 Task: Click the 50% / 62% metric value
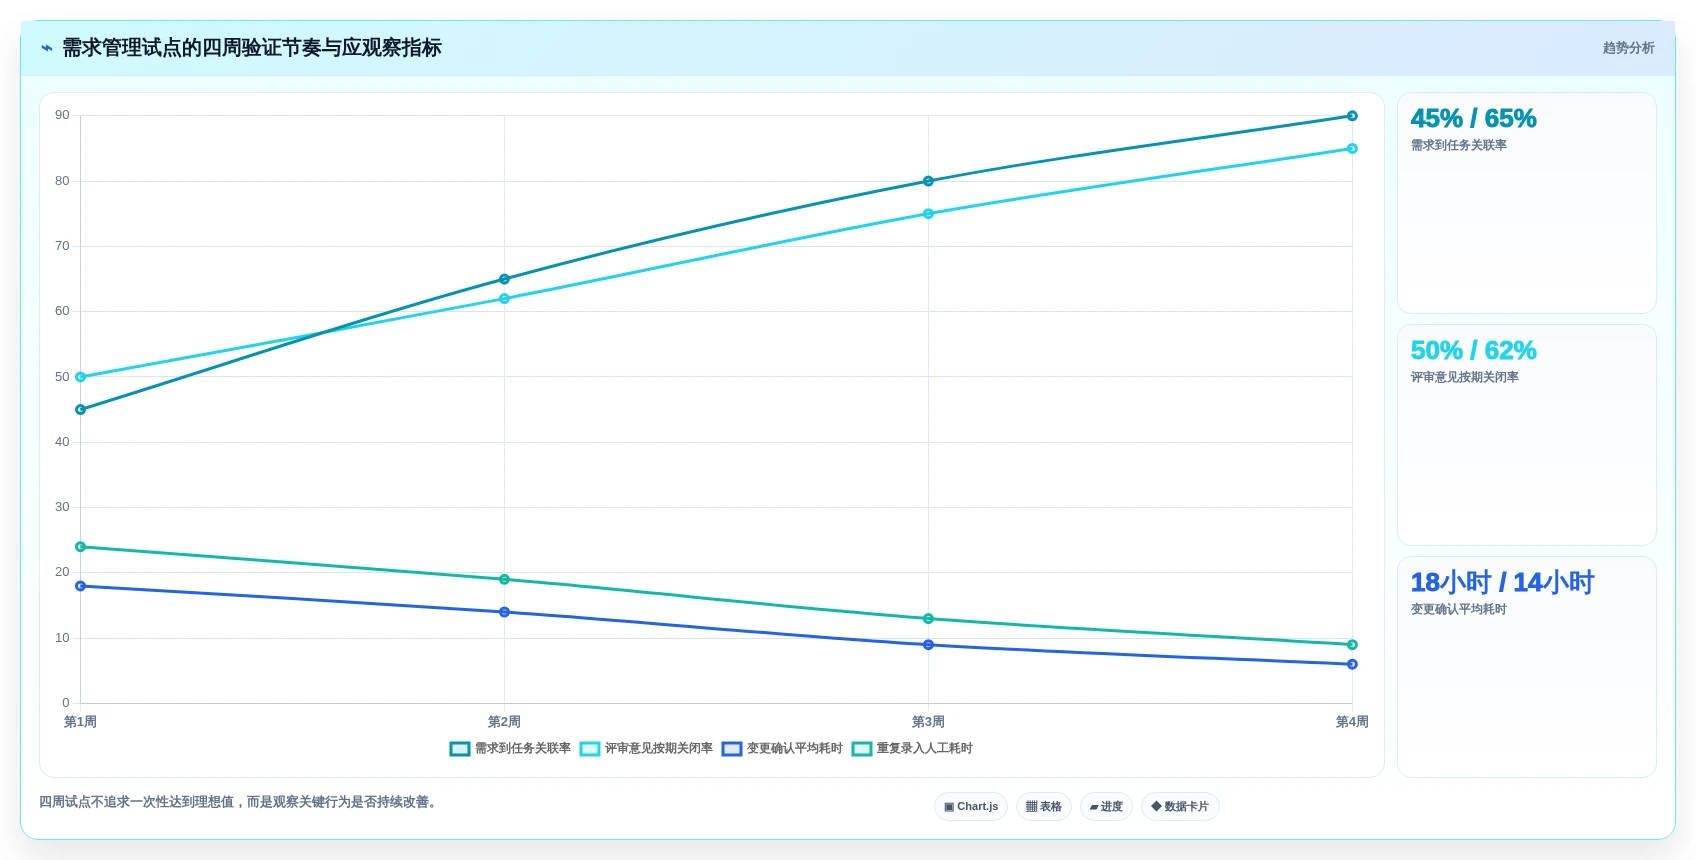1473,351
